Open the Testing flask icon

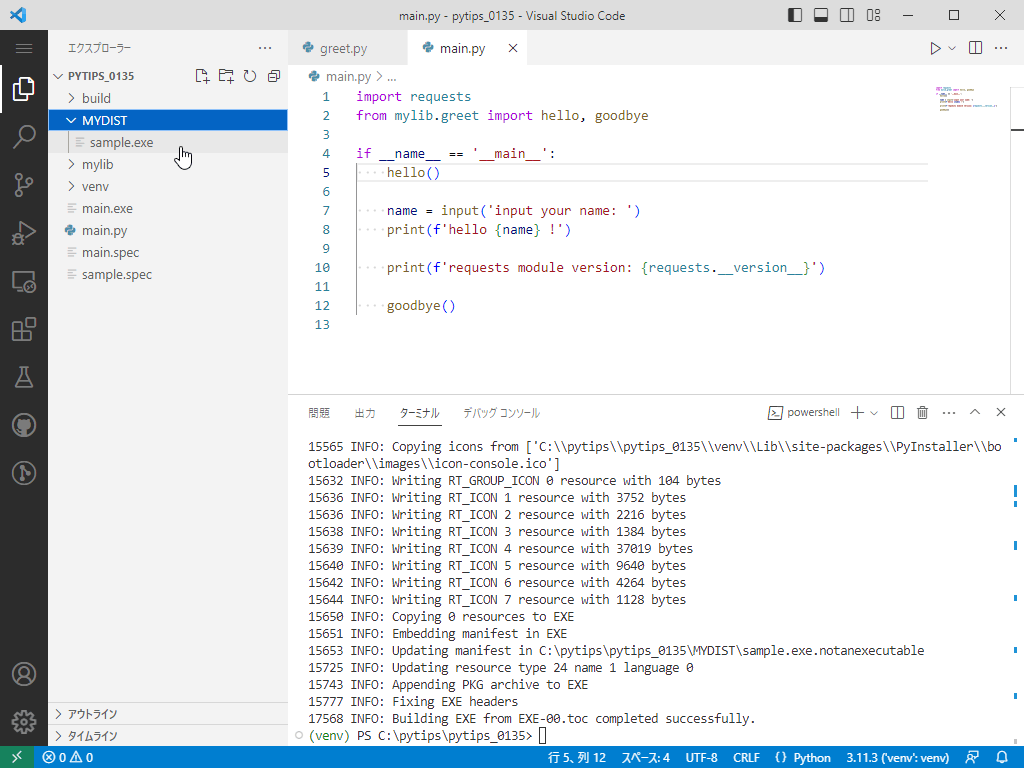point(24,377)
